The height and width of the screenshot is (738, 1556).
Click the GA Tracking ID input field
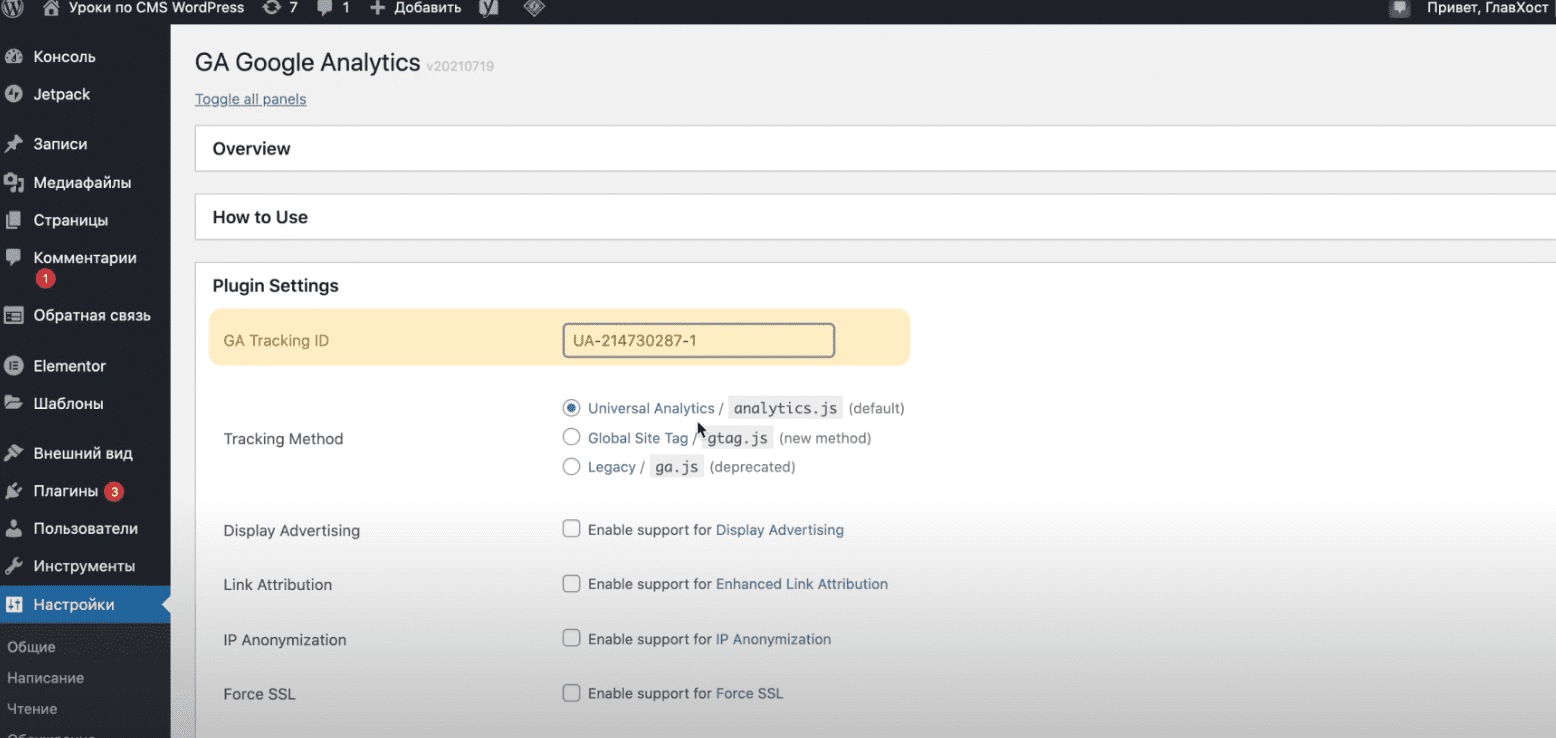pos(698,340)
